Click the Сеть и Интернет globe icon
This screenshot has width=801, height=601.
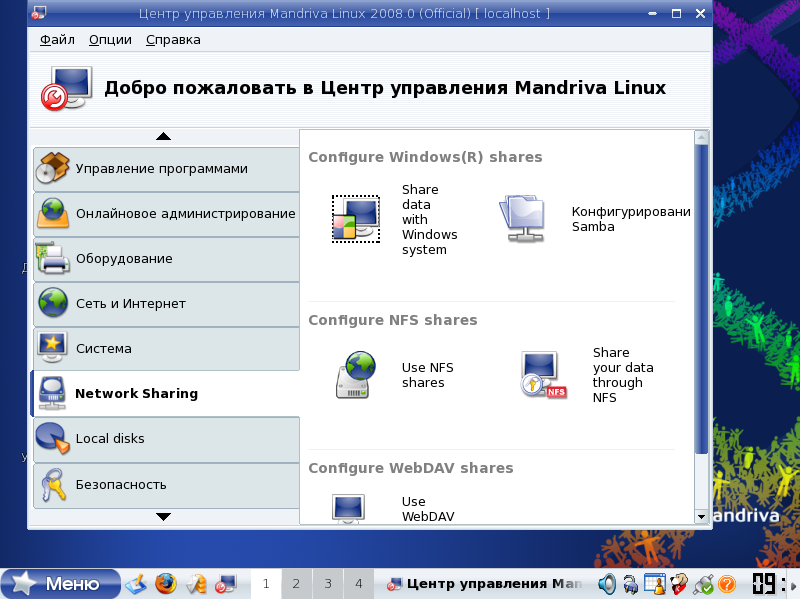point(53,303)
